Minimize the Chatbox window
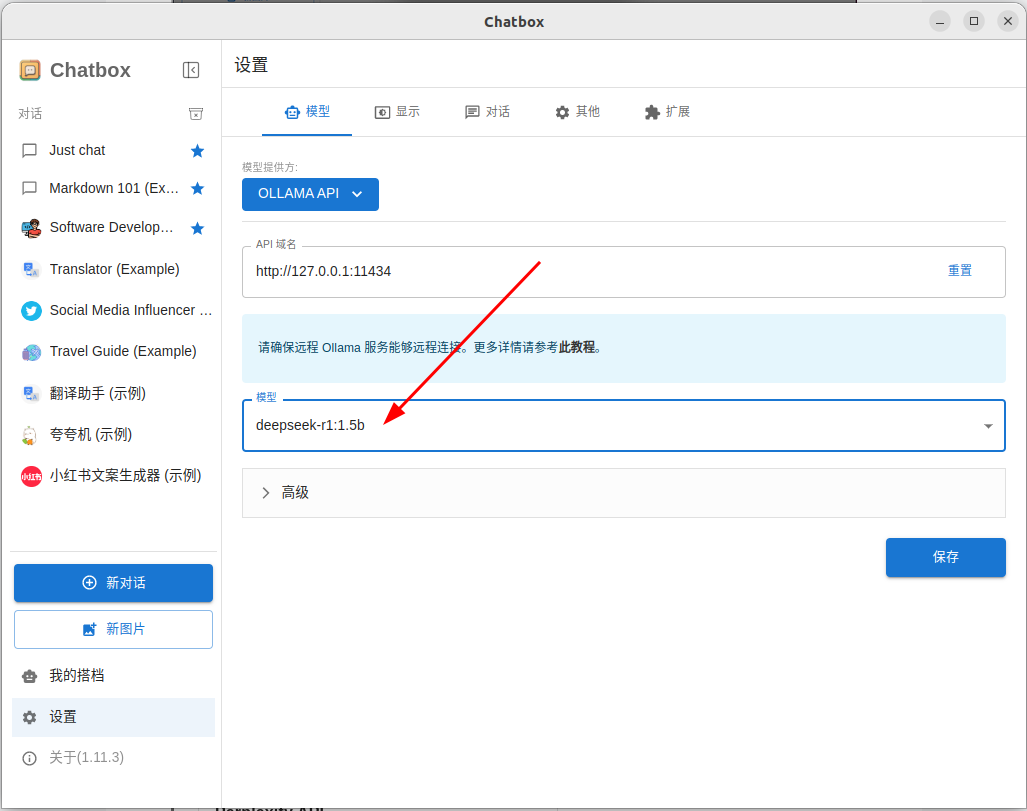This screenshot has height=811, width=1027. [x=940, y=22]
